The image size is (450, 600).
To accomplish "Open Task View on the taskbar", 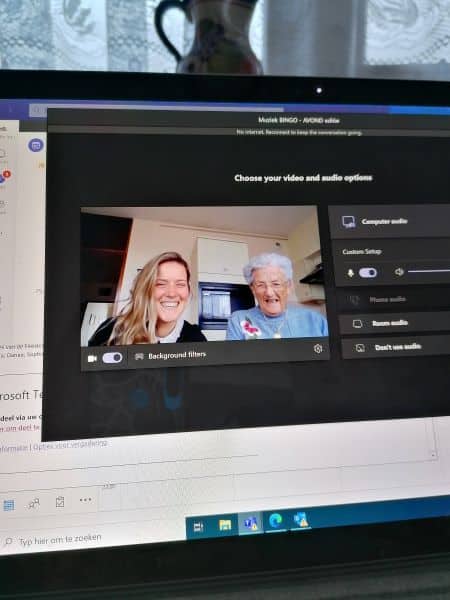I will tap(198, 527).
